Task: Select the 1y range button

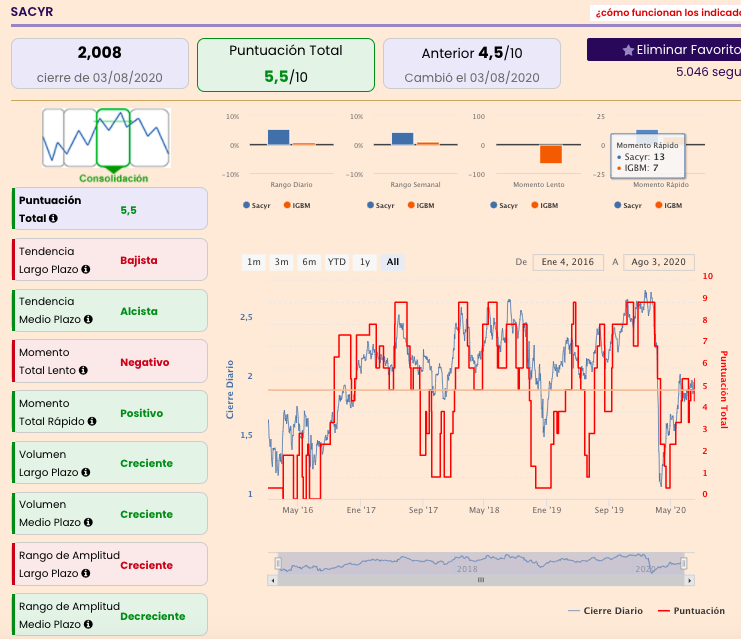Action: click(x=365, y=262)
